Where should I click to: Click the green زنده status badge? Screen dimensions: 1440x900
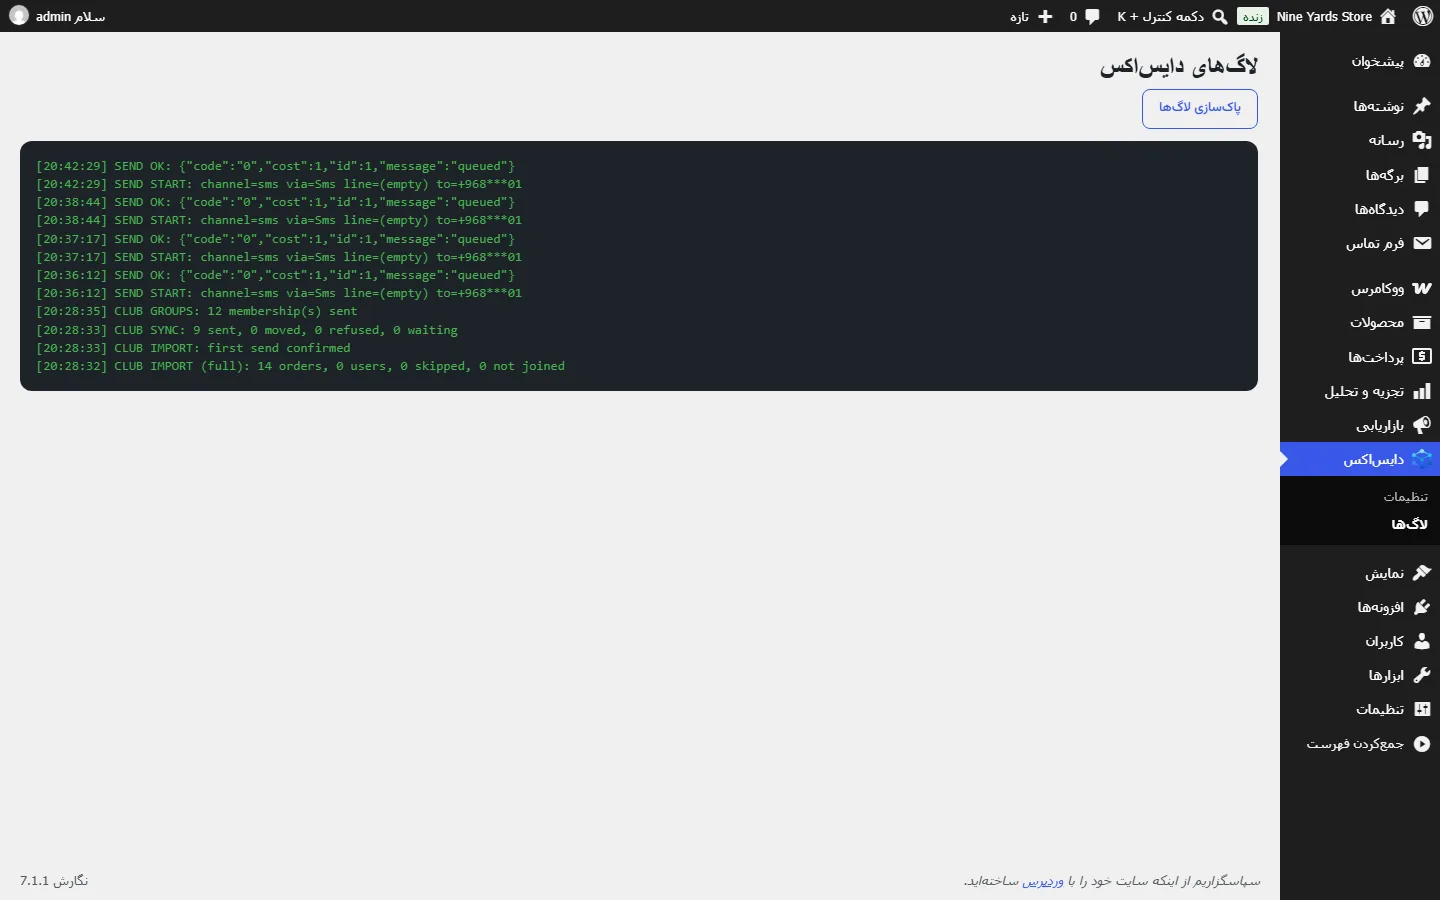point(1253,16)
